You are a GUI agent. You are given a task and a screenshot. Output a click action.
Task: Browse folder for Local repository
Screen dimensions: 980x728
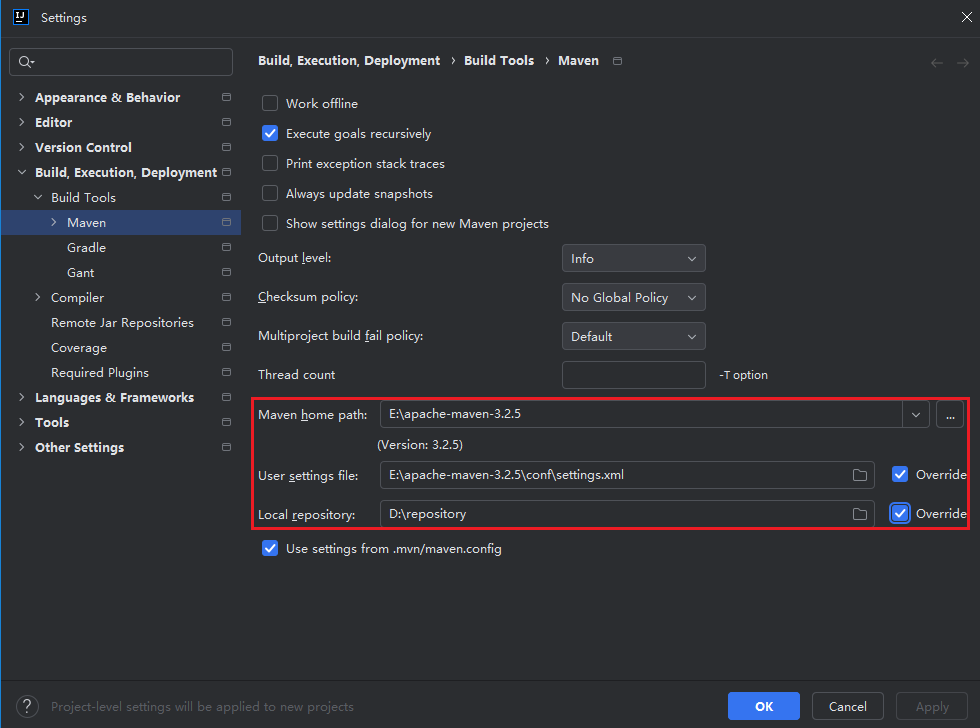point(860,514)
